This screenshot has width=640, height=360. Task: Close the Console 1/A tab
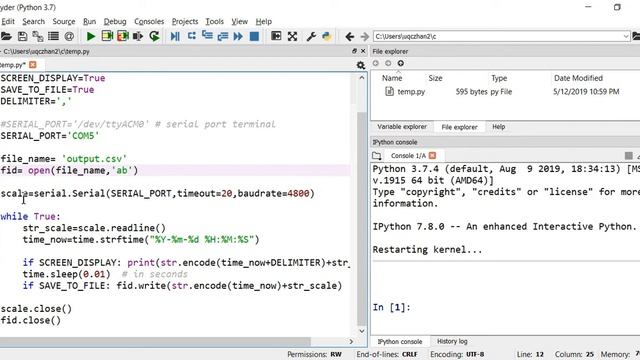[433, 156]
